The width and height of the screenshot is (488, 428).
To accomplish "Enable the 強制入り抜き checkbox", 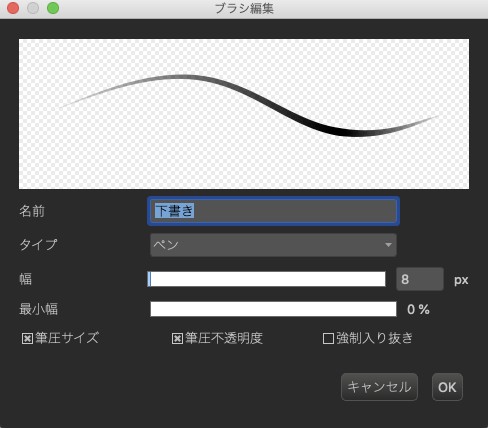I will 328,338.
